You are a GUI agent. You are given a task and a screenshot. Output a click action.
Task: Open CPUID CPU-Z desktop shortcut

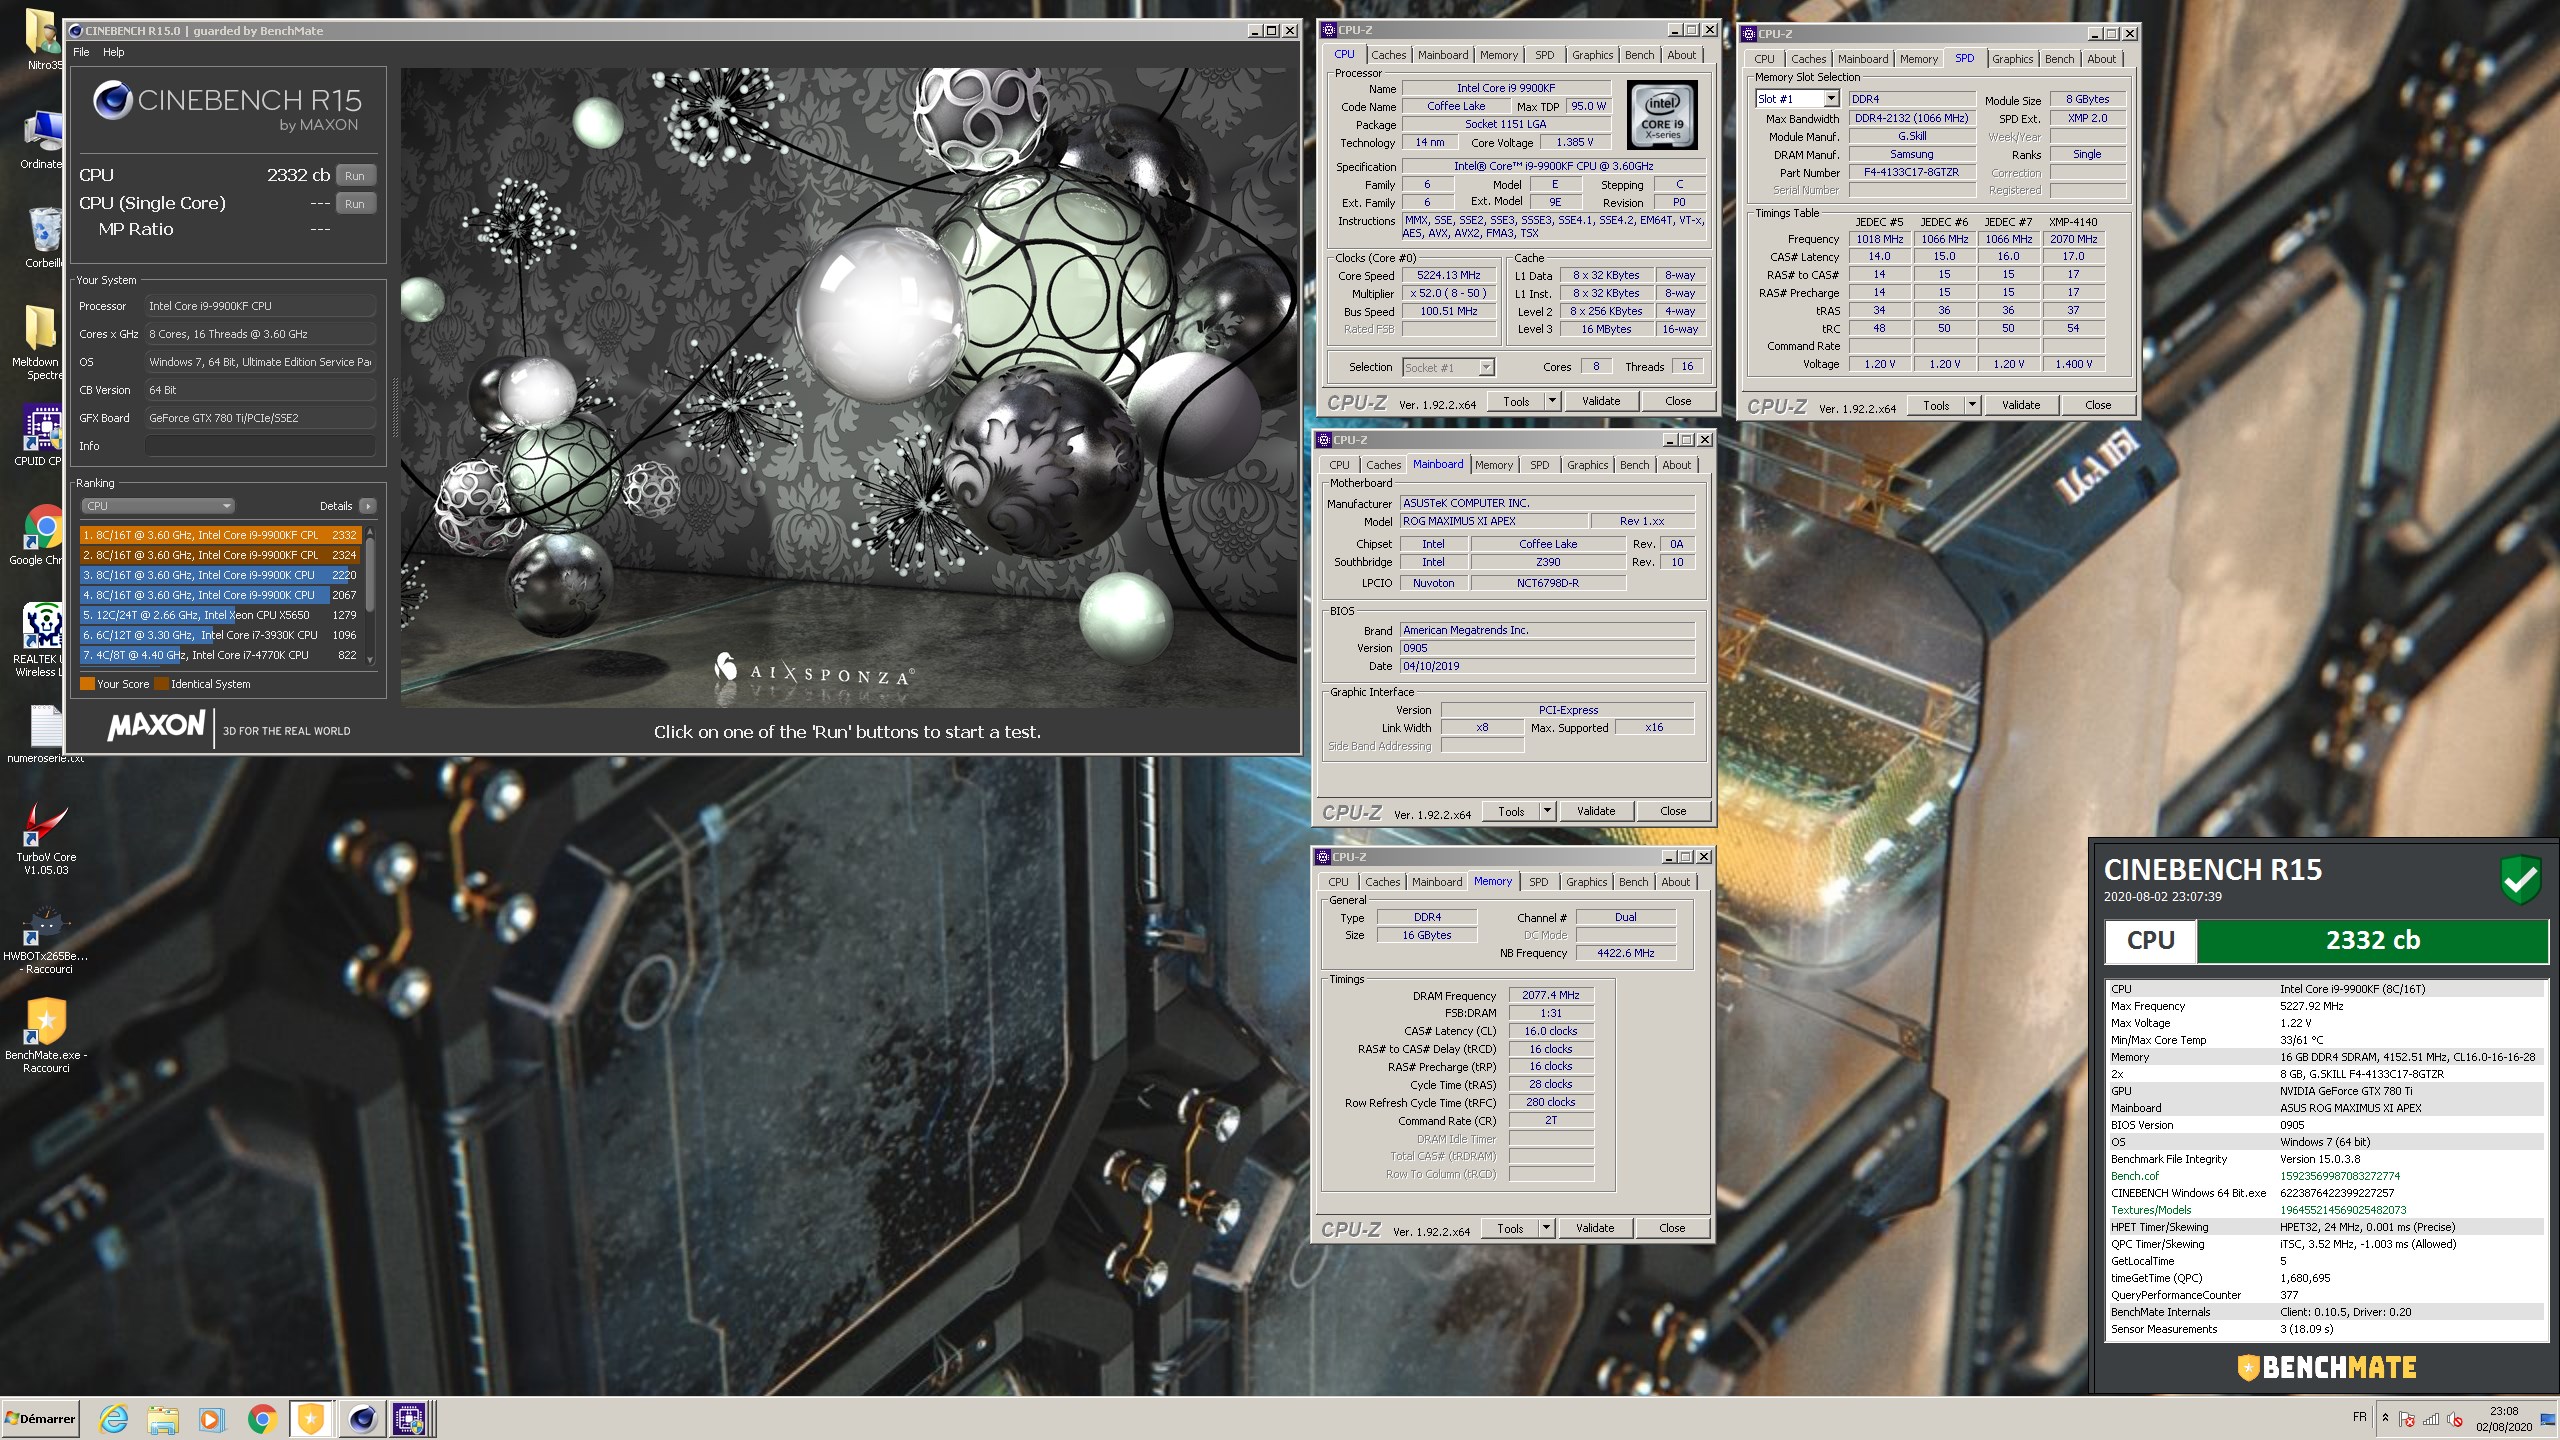pos(40,435)
